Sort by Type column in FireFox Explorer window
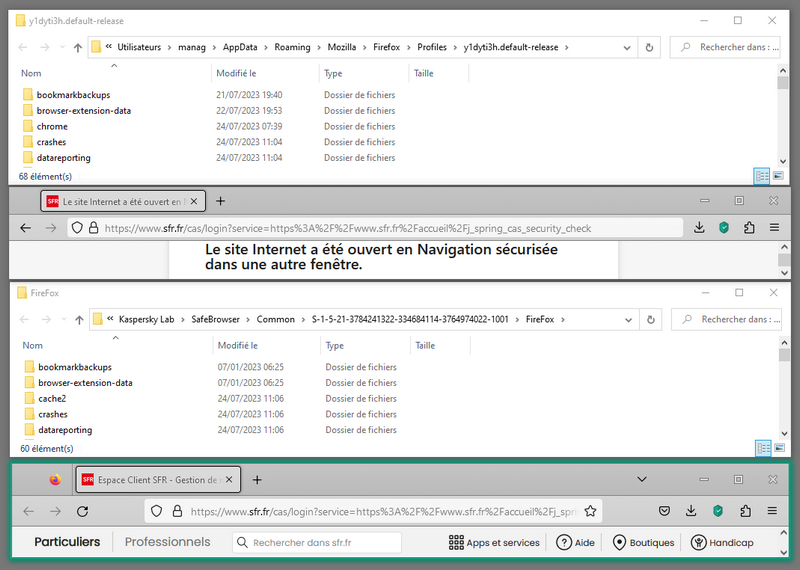800x570 pixels. tap(335, 345)
